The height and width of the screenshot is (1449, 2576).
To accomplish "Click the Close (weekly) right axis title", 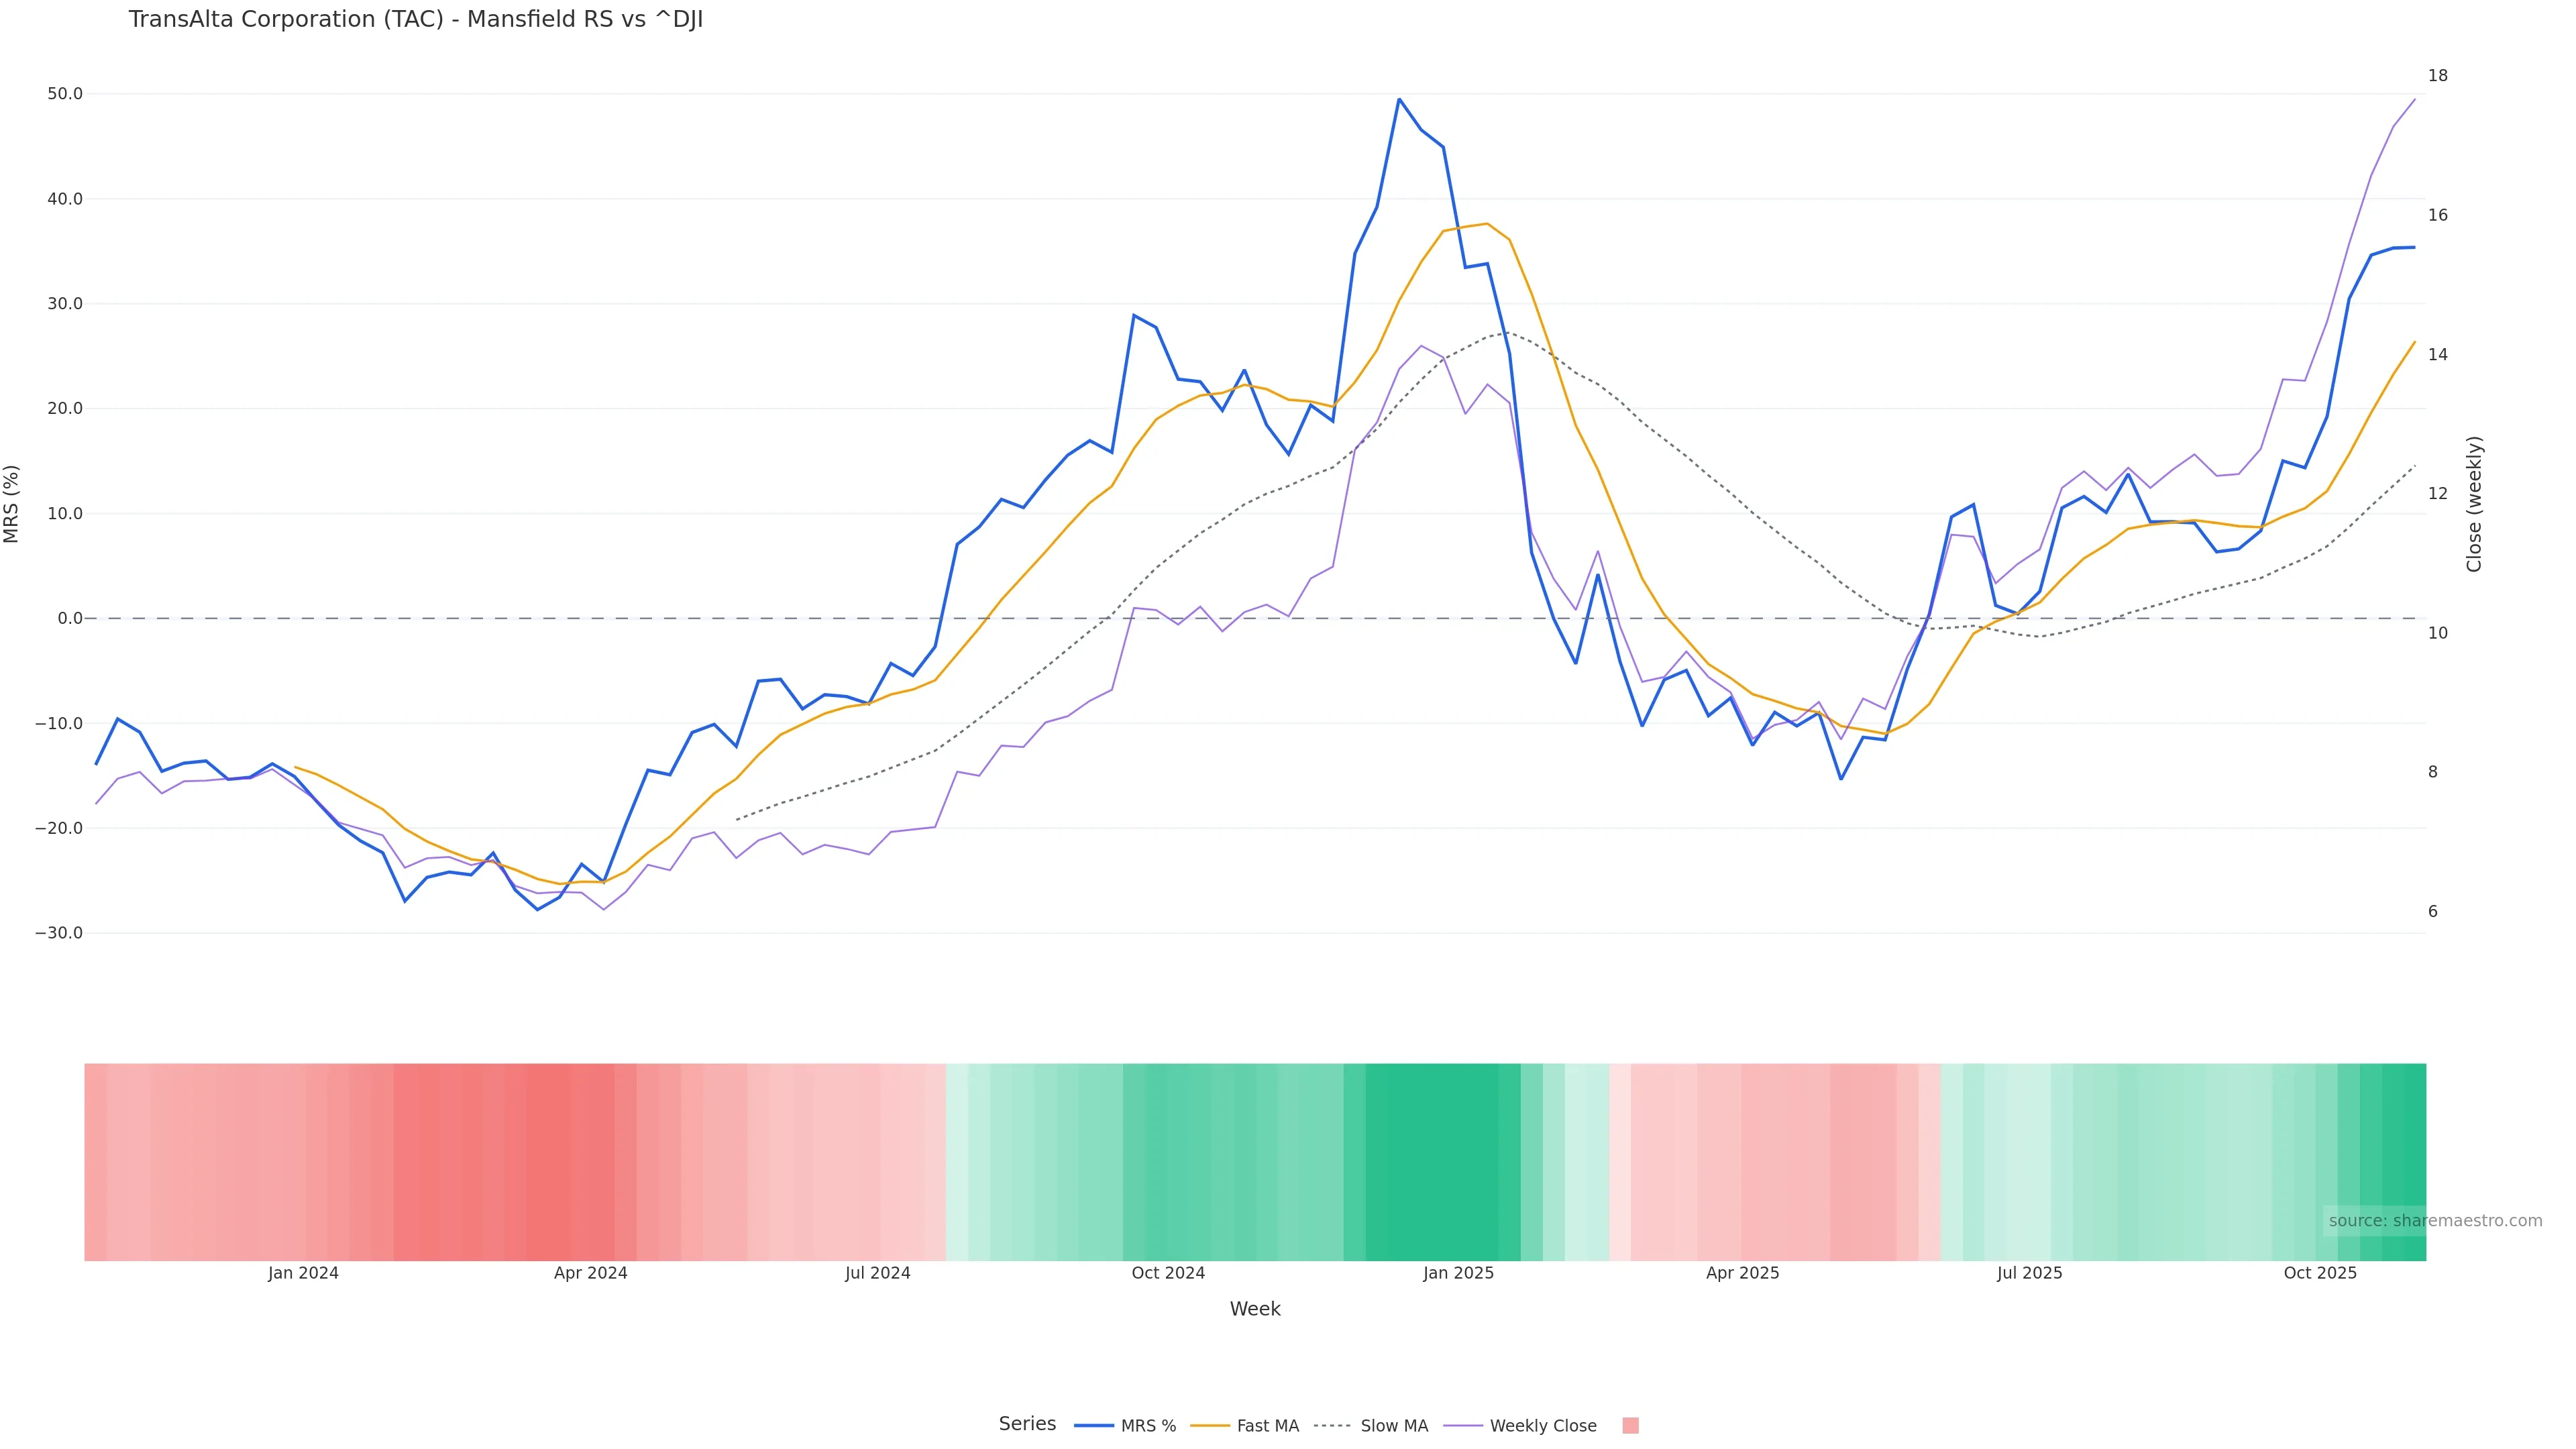I will tap(2474, 504).
